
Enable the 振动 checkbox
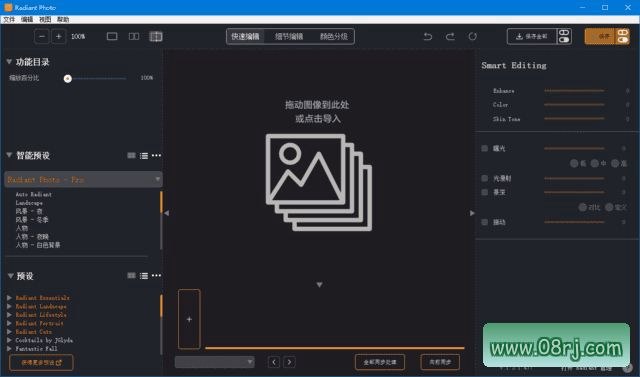point(484,222)
